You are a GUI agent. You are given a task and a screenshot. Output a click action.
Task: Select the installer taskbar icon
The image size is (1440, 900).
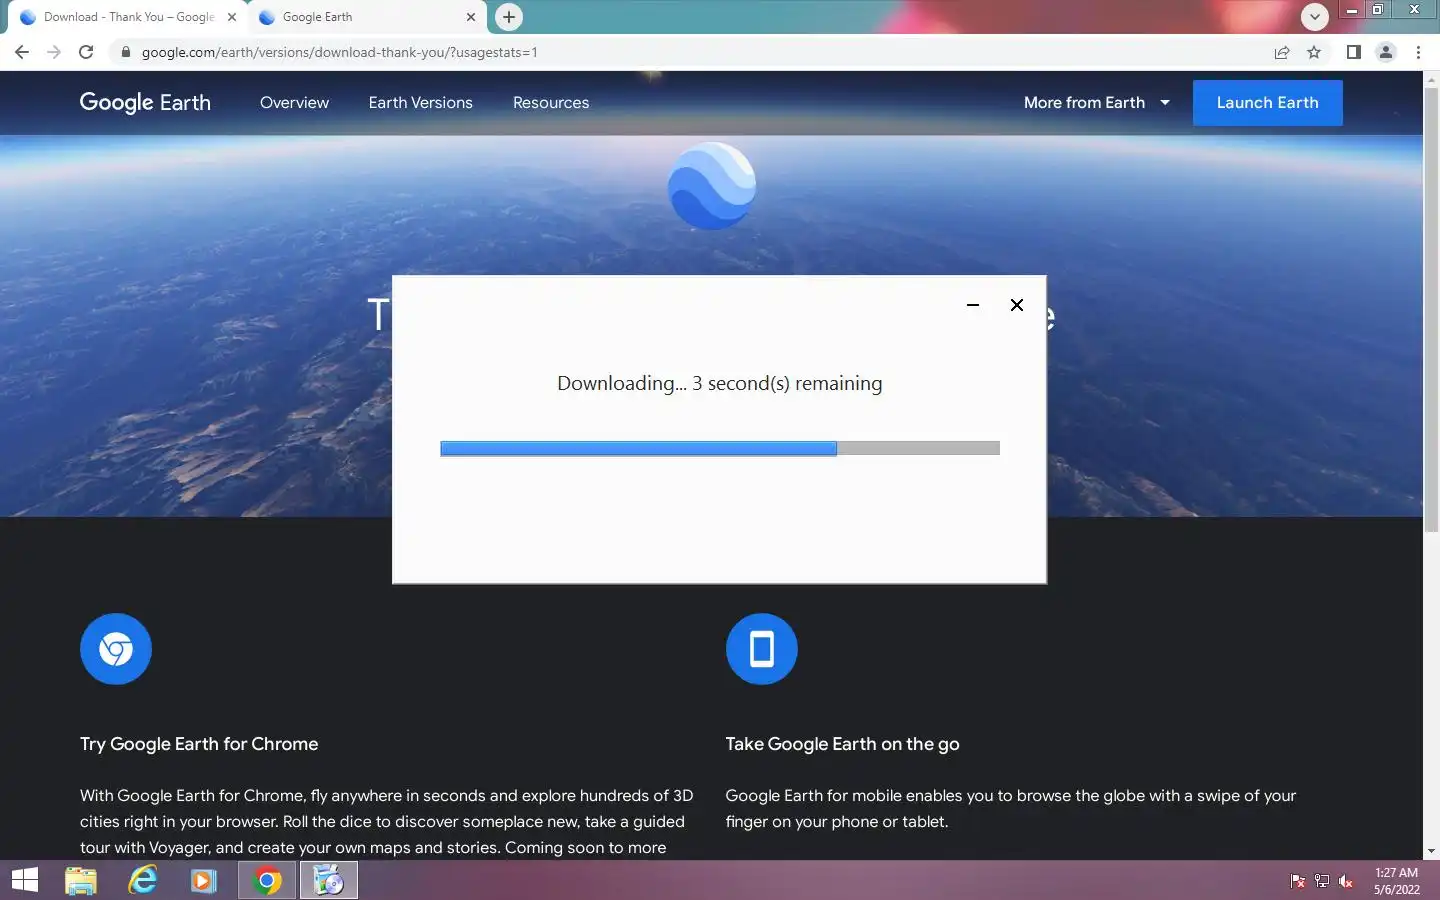tap(328, 881)
